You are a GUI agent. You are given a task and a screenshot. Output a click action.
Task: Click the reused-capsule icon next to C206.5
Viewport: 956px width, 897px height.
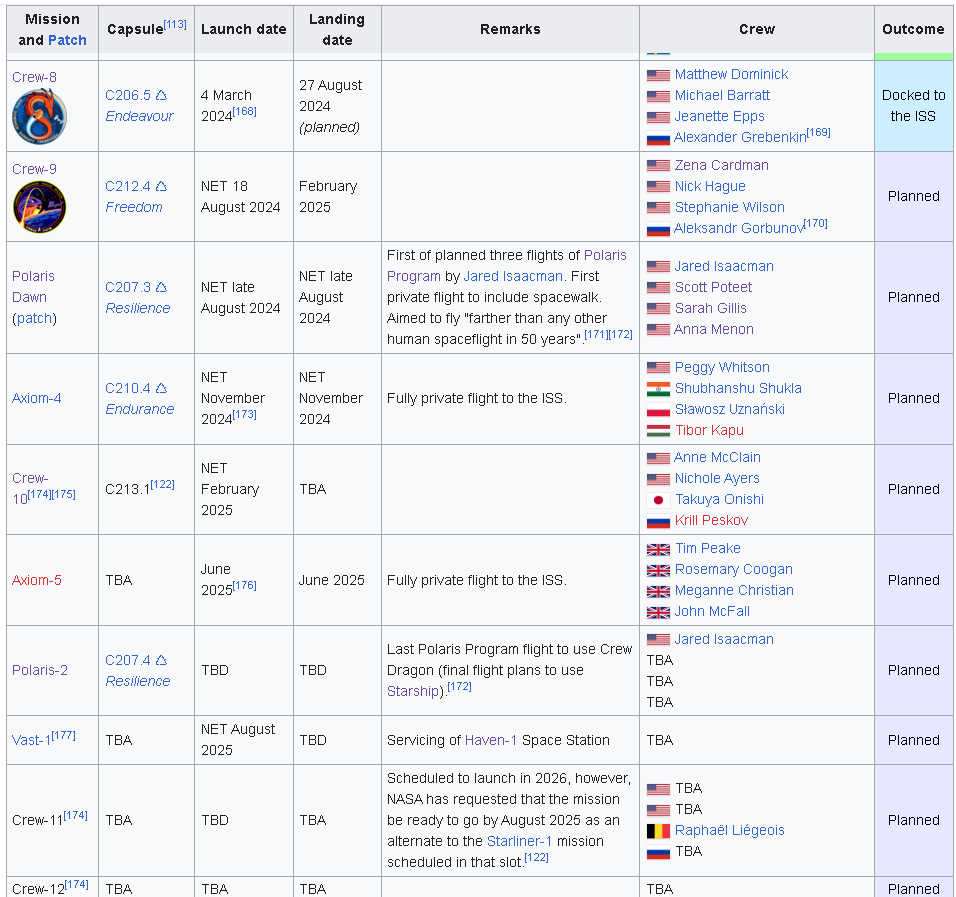161,95
